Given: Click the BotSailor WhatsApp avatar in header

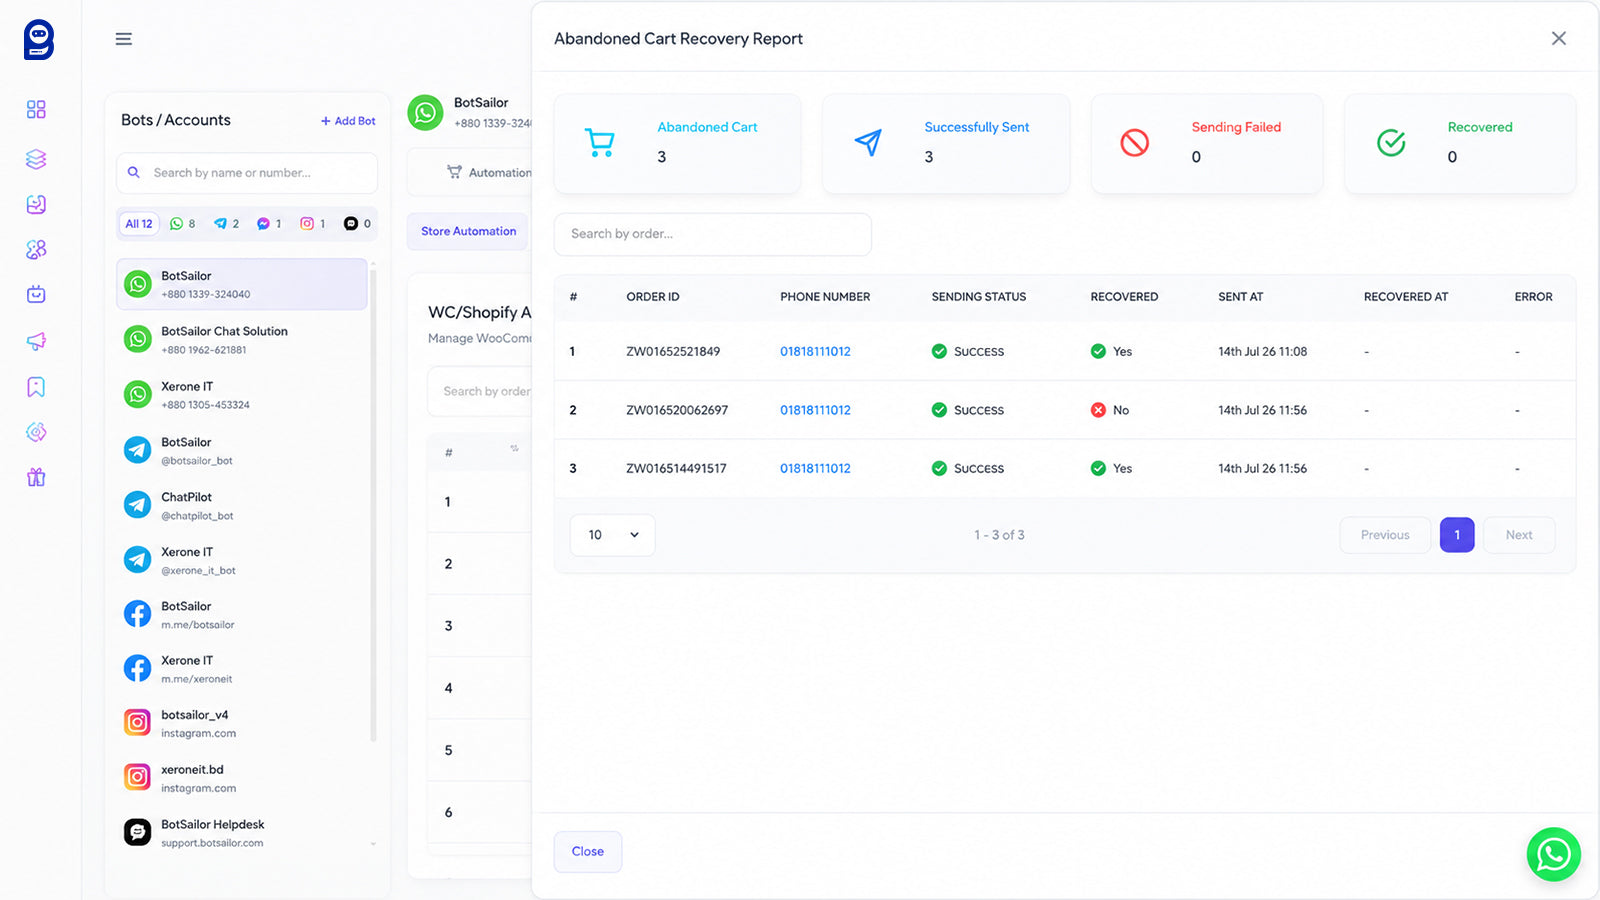Looking at the screenshot, I should pos(425,112).
